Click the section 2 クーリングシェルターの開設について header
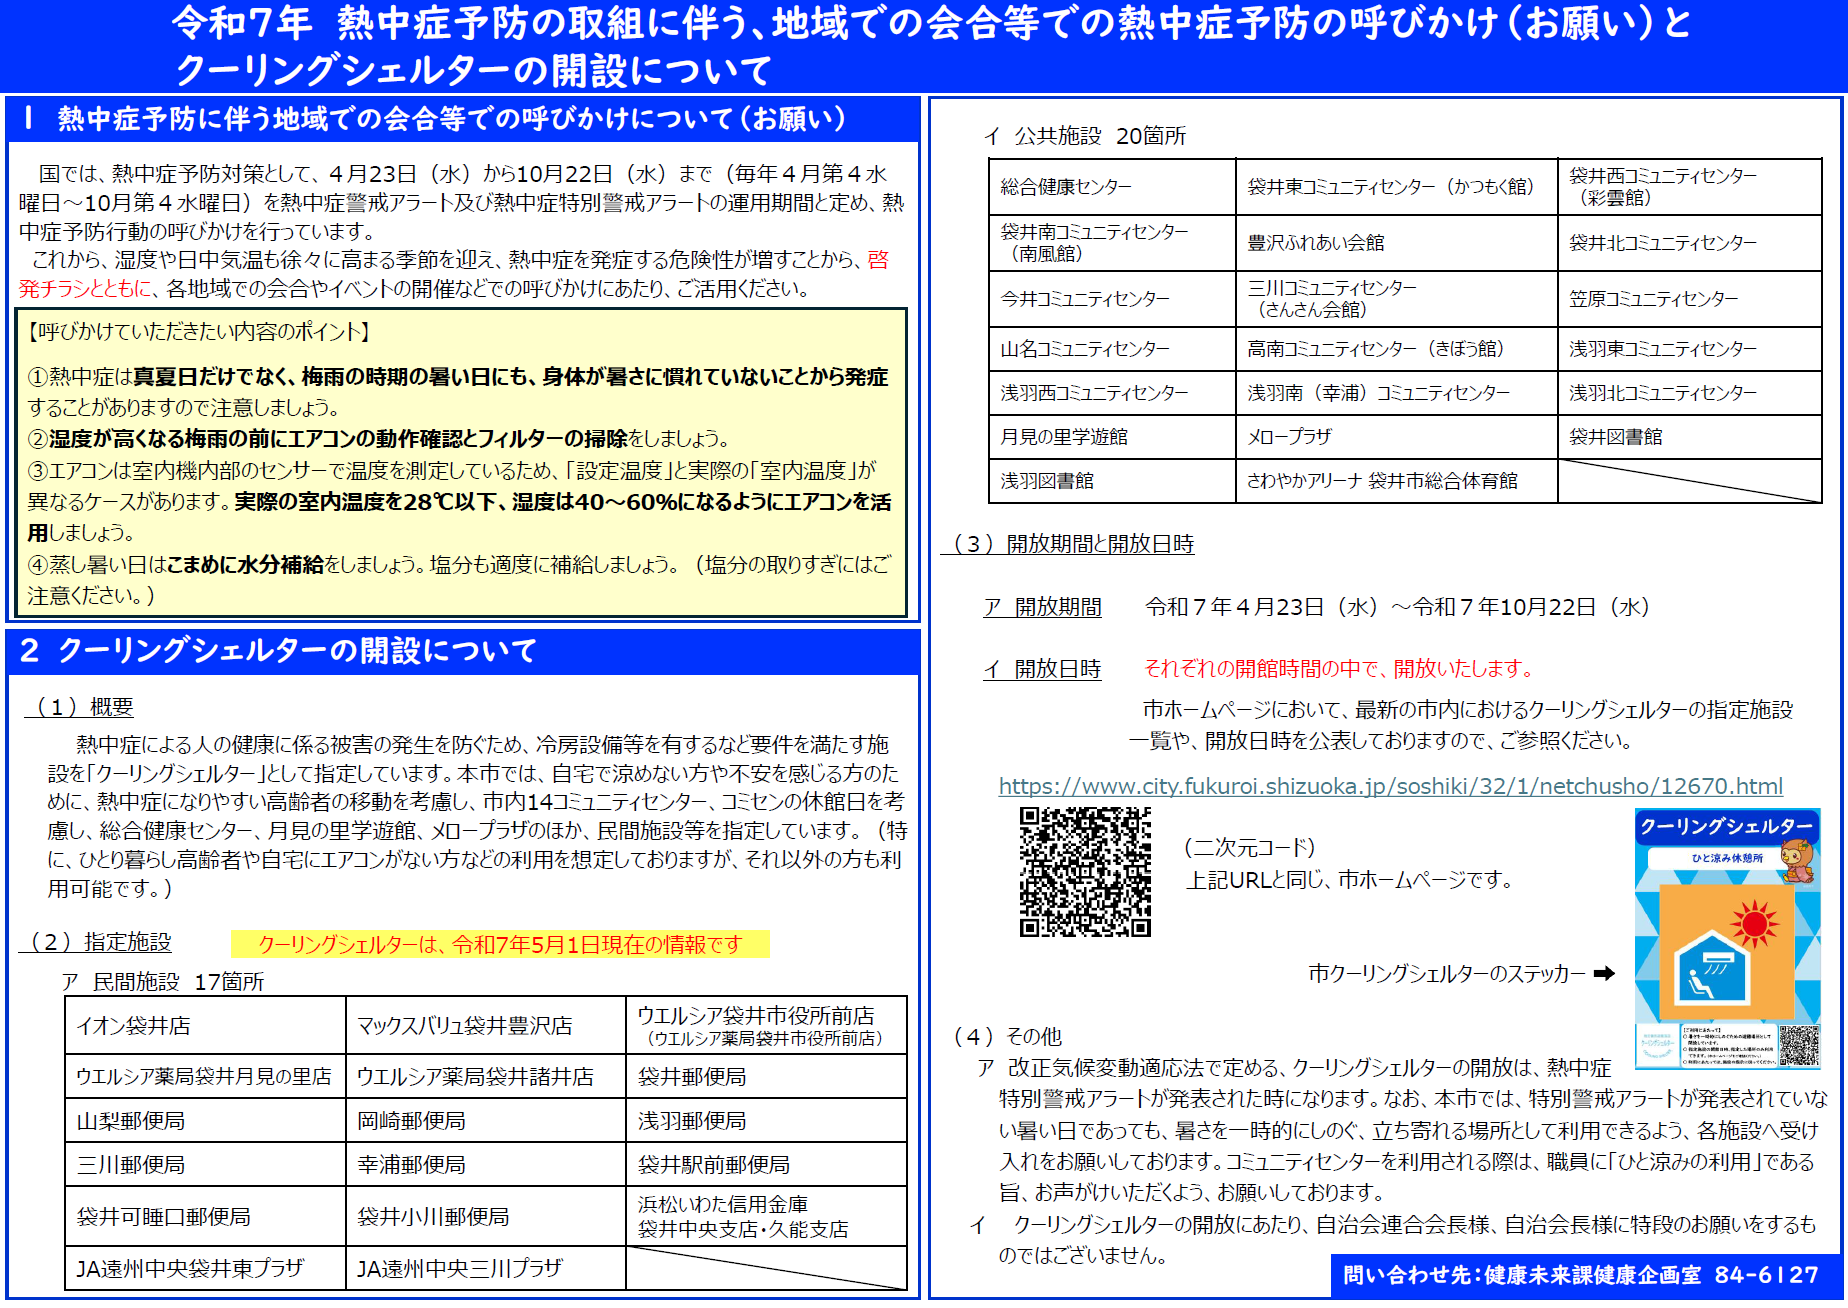Image resolution: width=1848 pixels, height=1308 pixels. click(x=463, y=651)
